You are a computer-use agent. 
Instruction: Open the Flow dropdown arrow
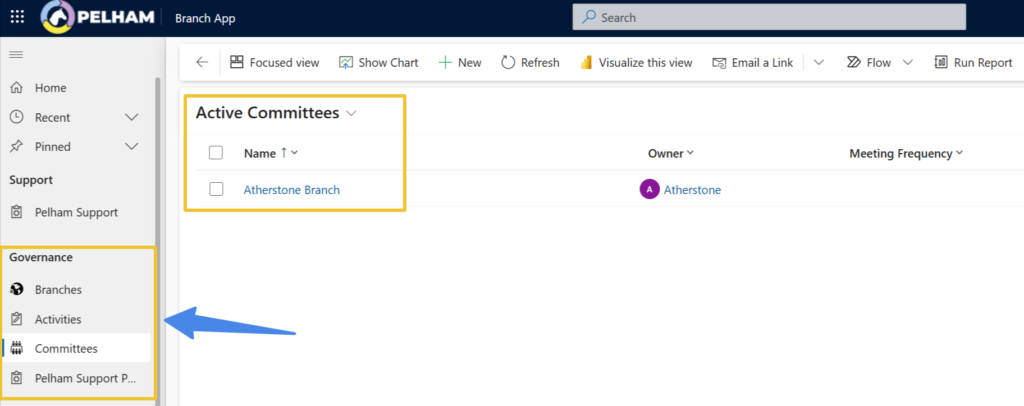pyautogui.click(x=907, y=62)
